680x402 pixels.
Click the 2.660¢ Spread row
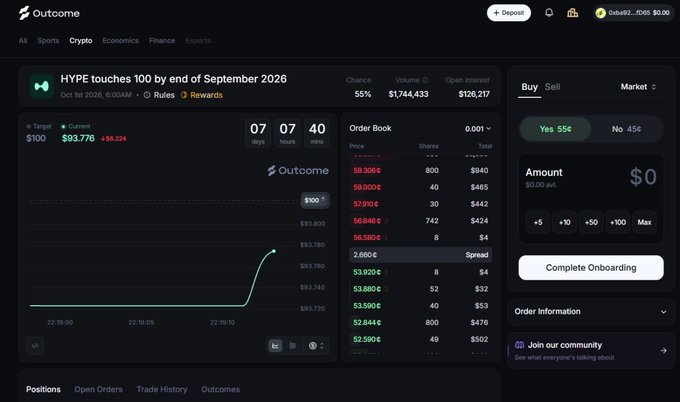click(420, 255)
